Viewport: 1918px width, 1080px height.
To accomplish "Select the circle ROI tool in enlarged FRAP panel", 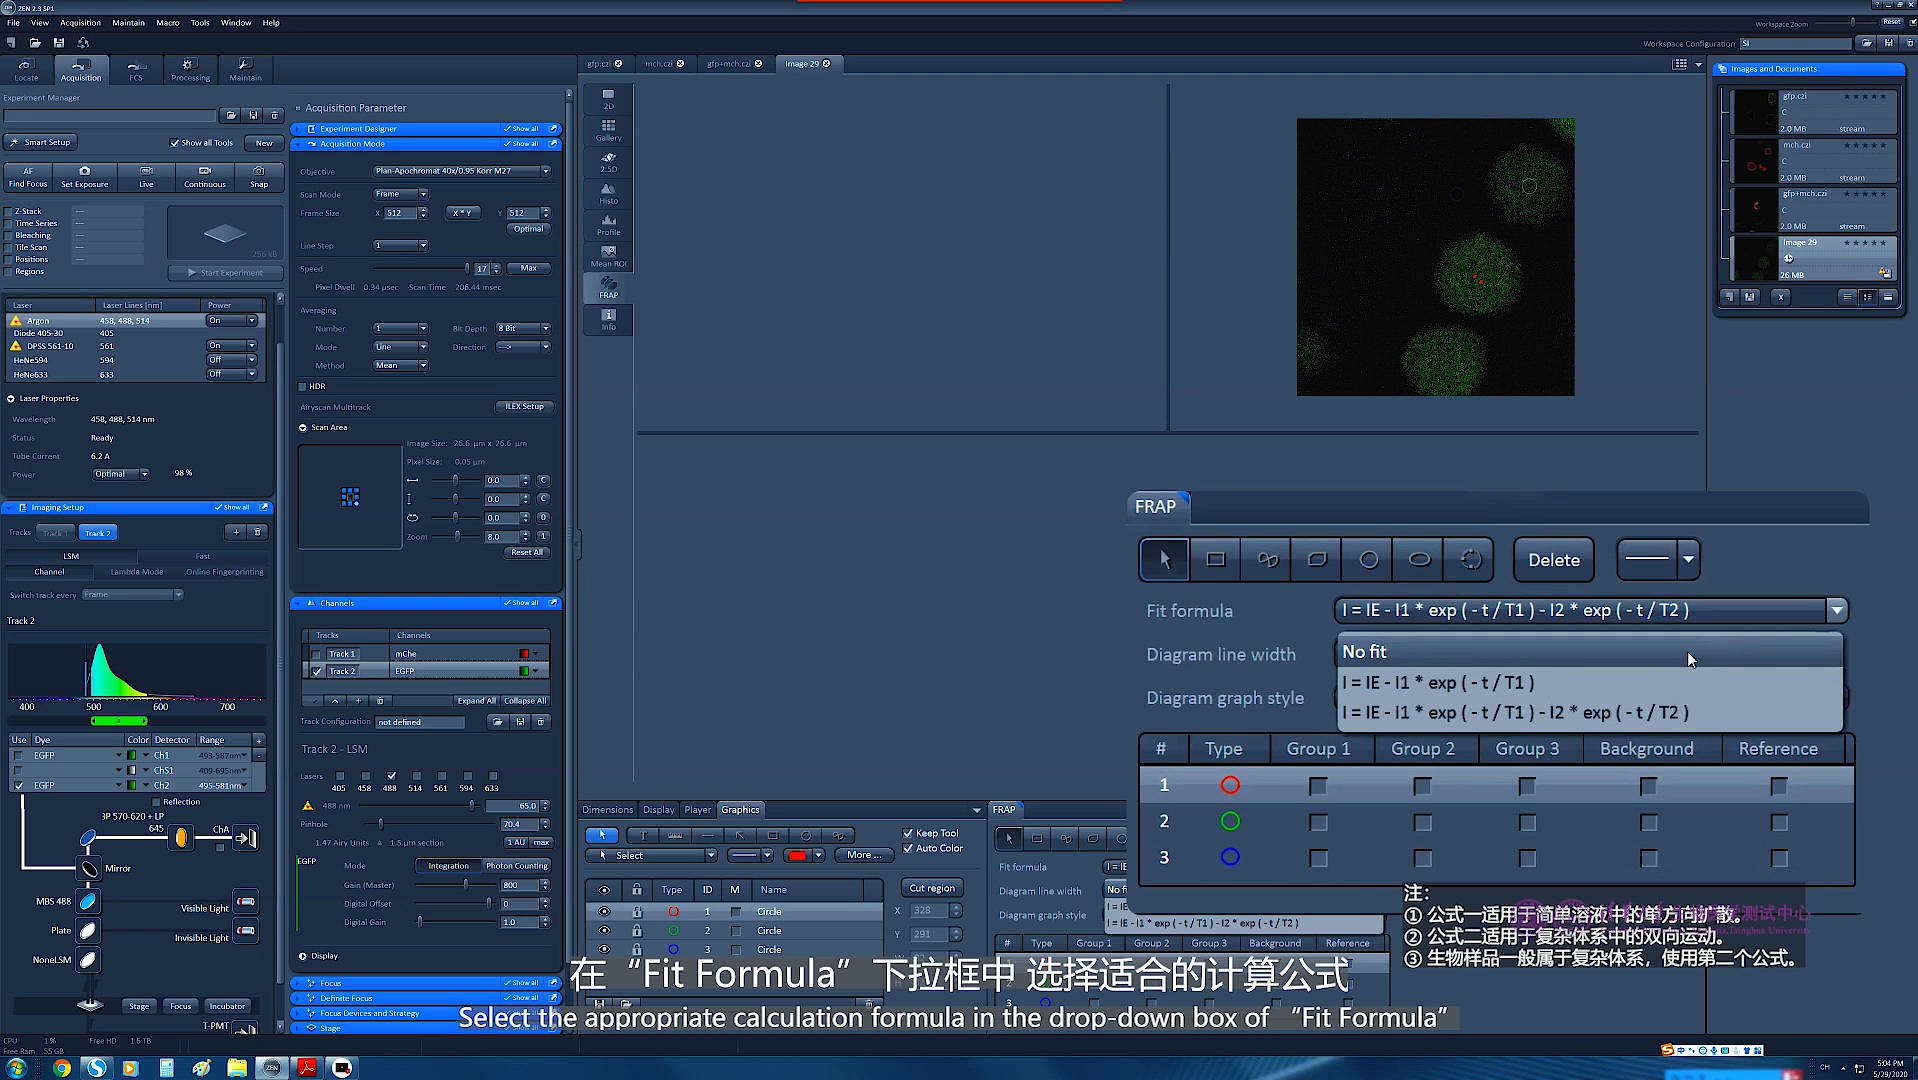I will (1369, 560).
